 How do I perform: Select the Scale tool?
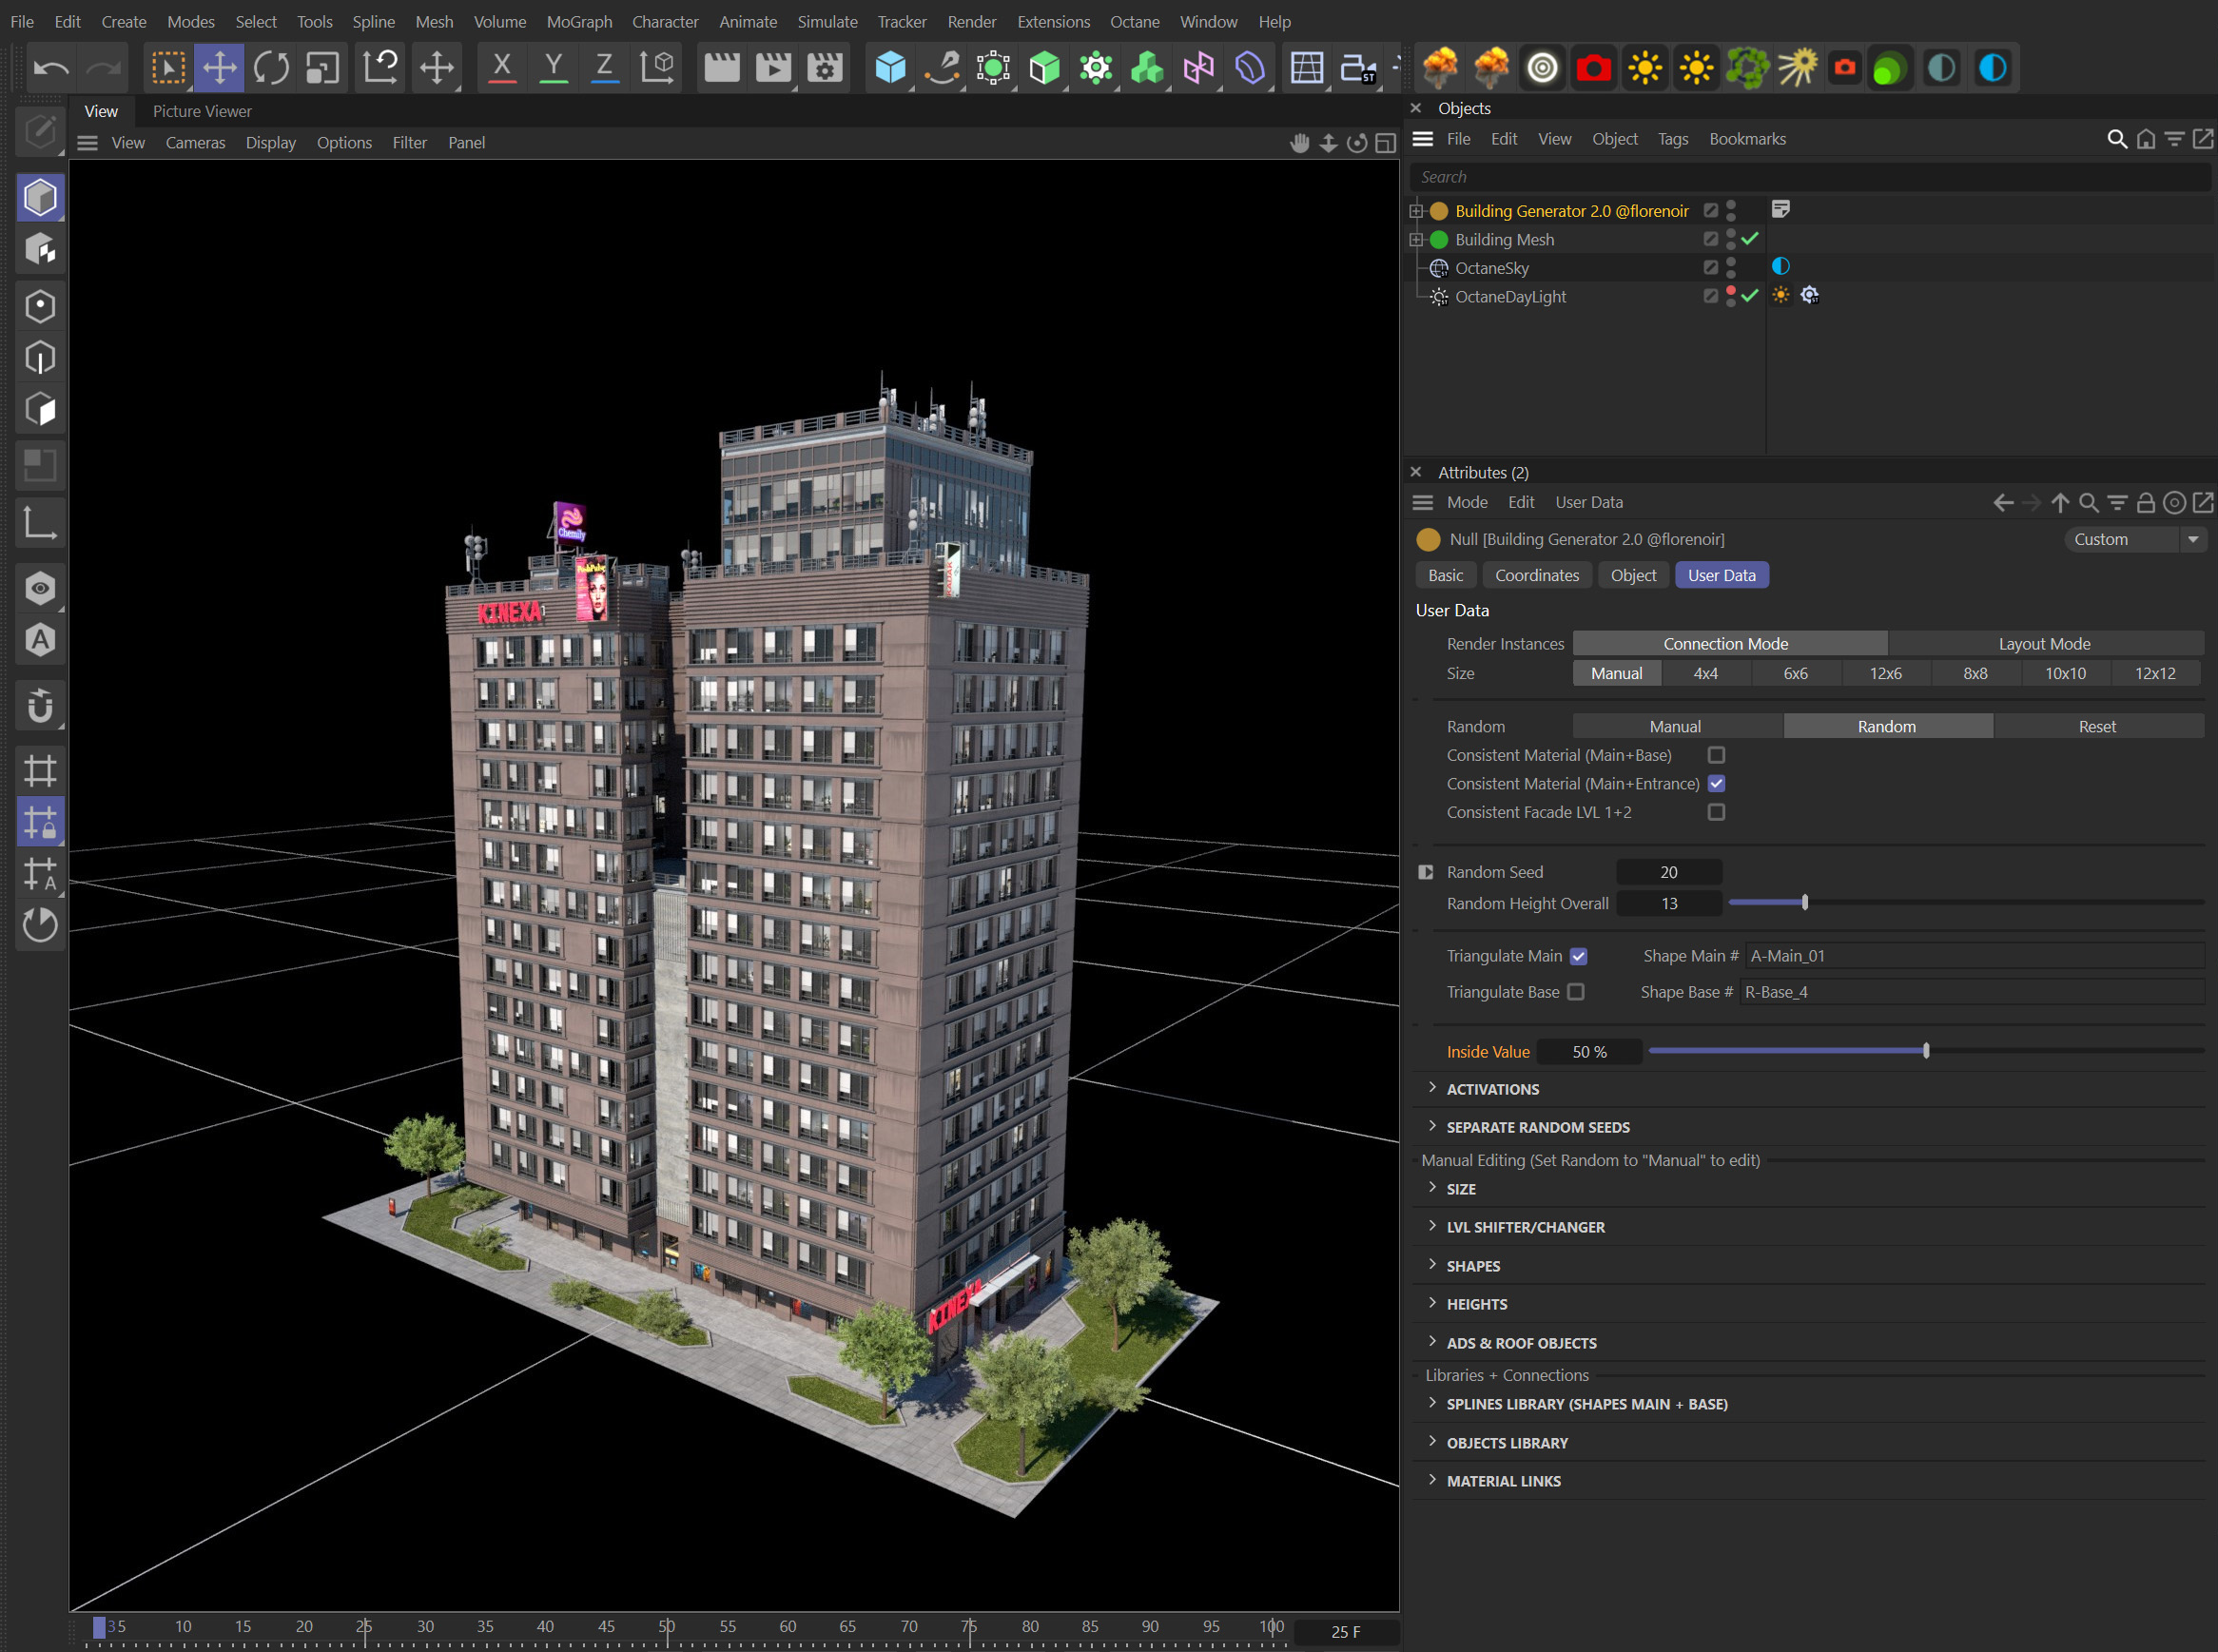[x=322, y=67]
